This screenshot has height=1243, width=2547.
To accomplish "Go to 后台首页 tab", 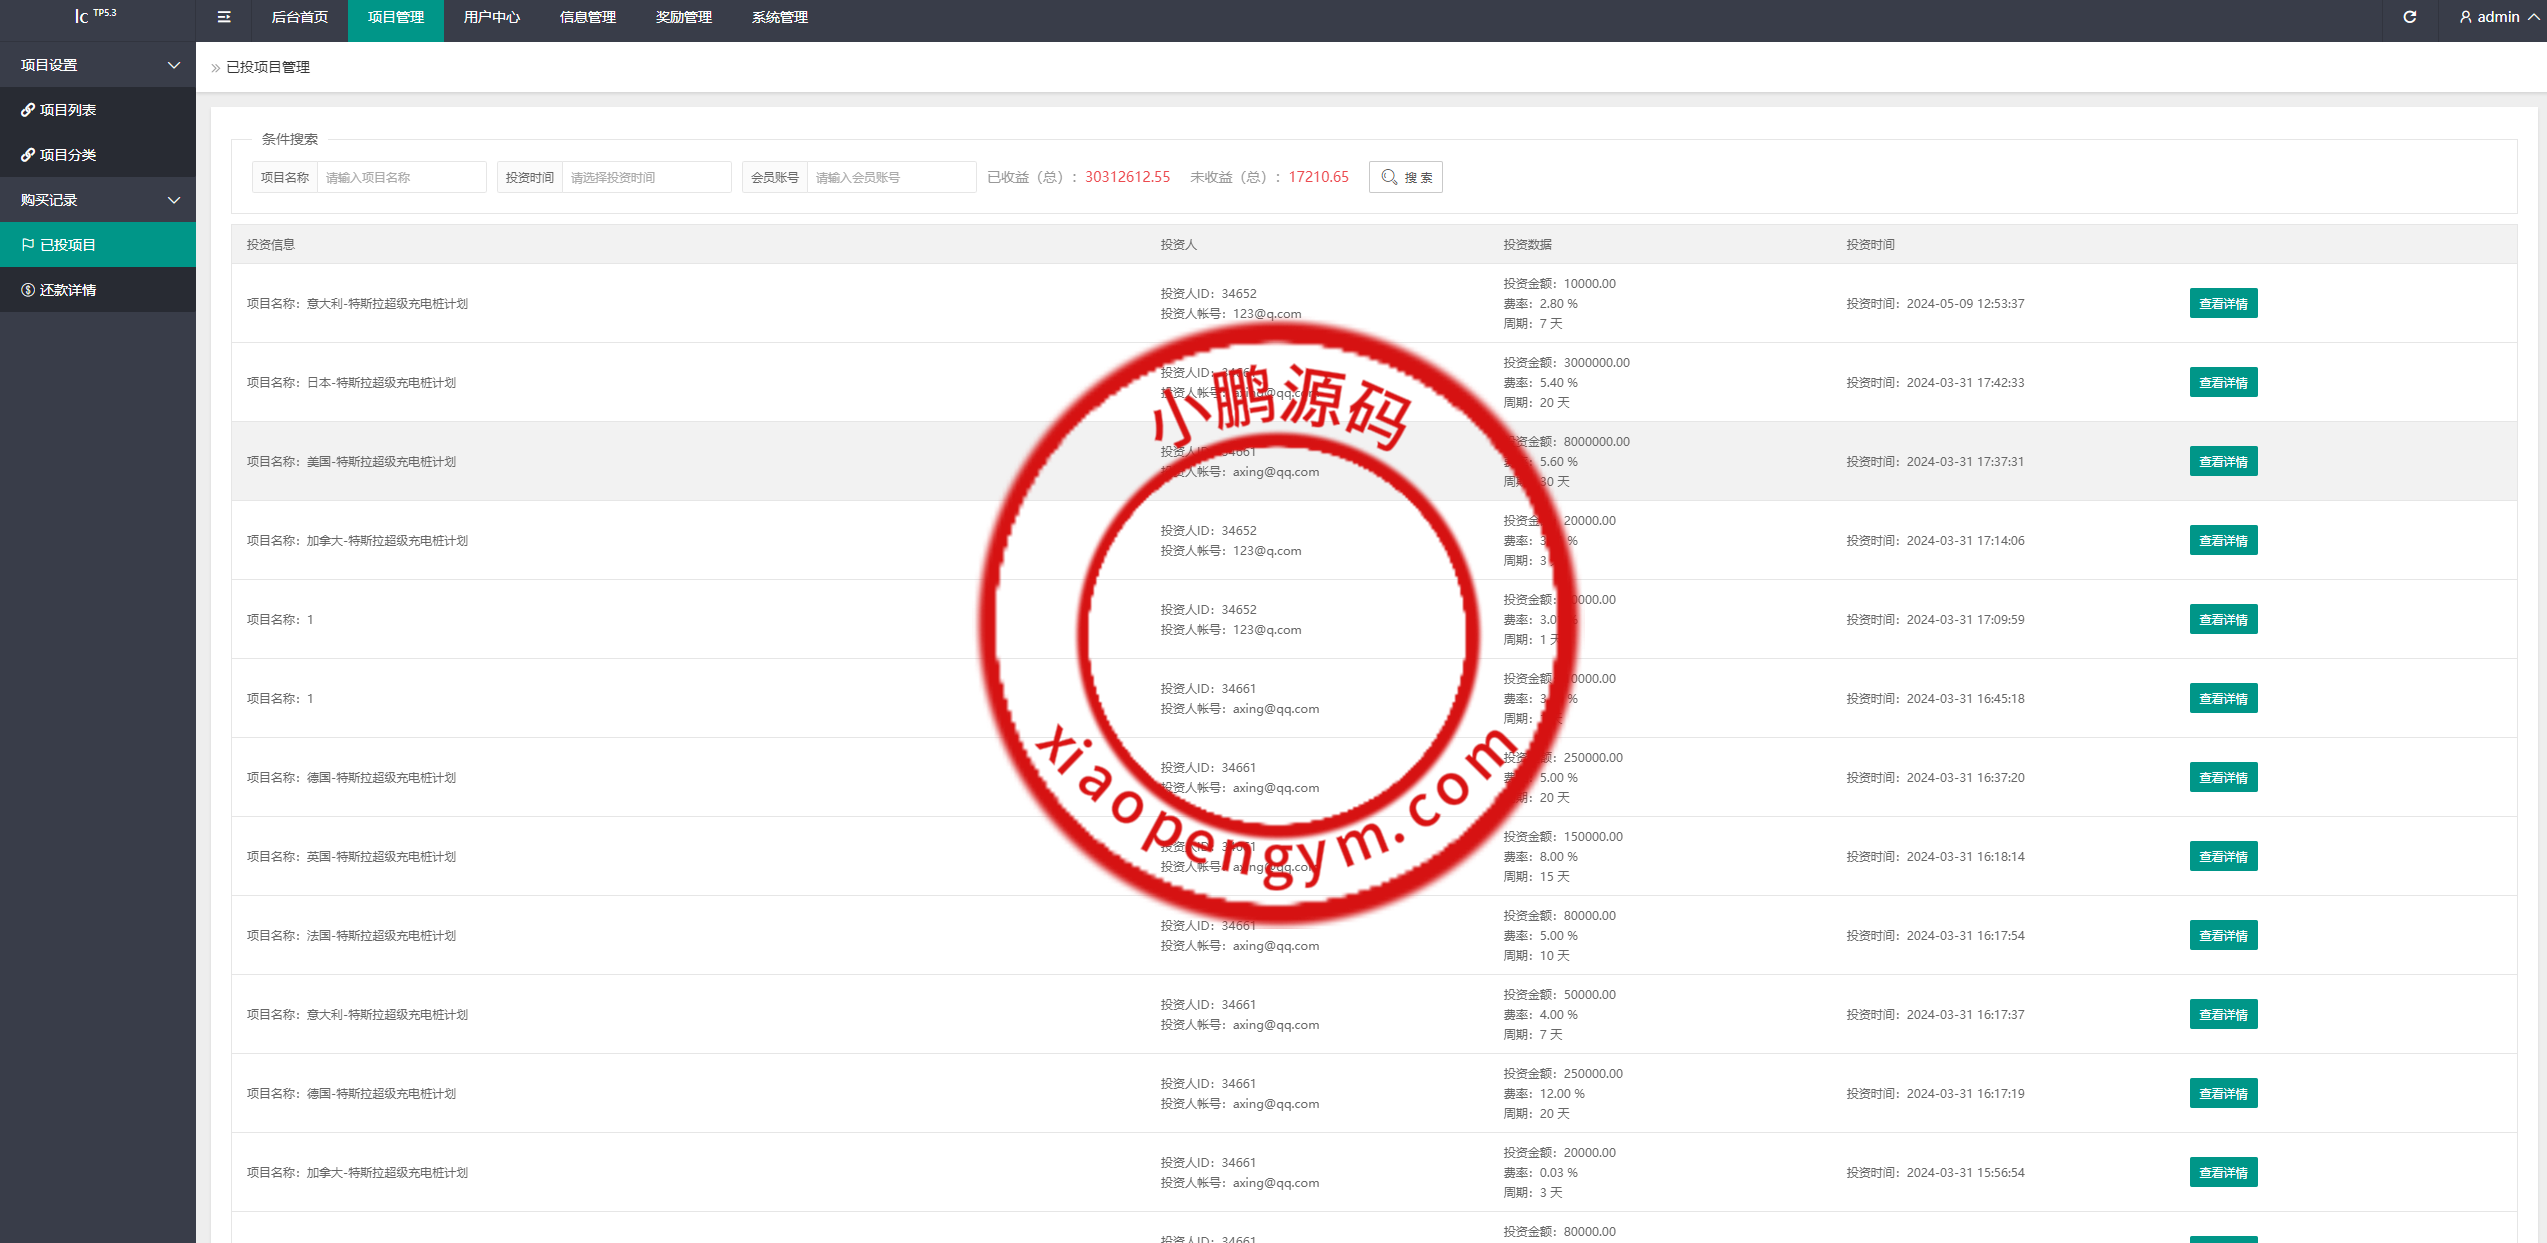I will coord(299,17).
